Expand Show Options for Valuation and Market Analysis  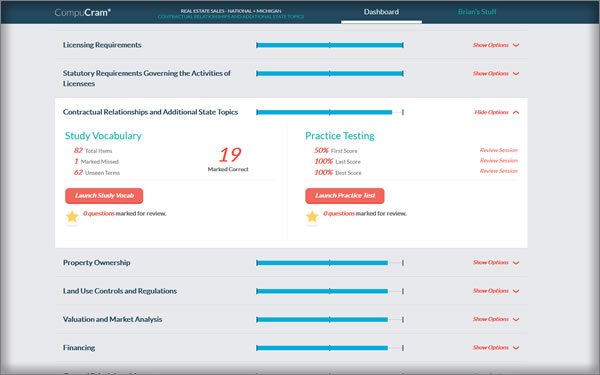click(496, 319)
